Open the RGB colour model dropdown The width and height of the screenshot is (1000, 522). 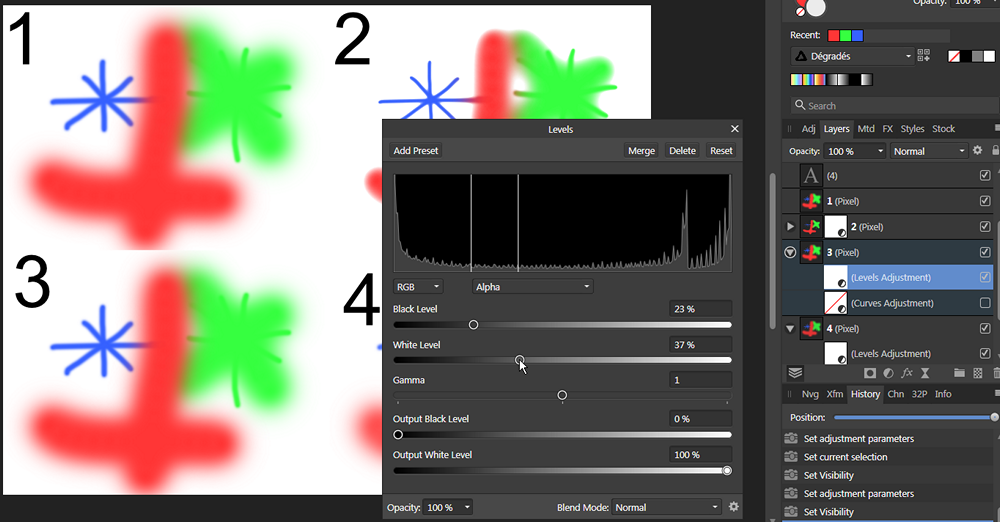[418, 287]
